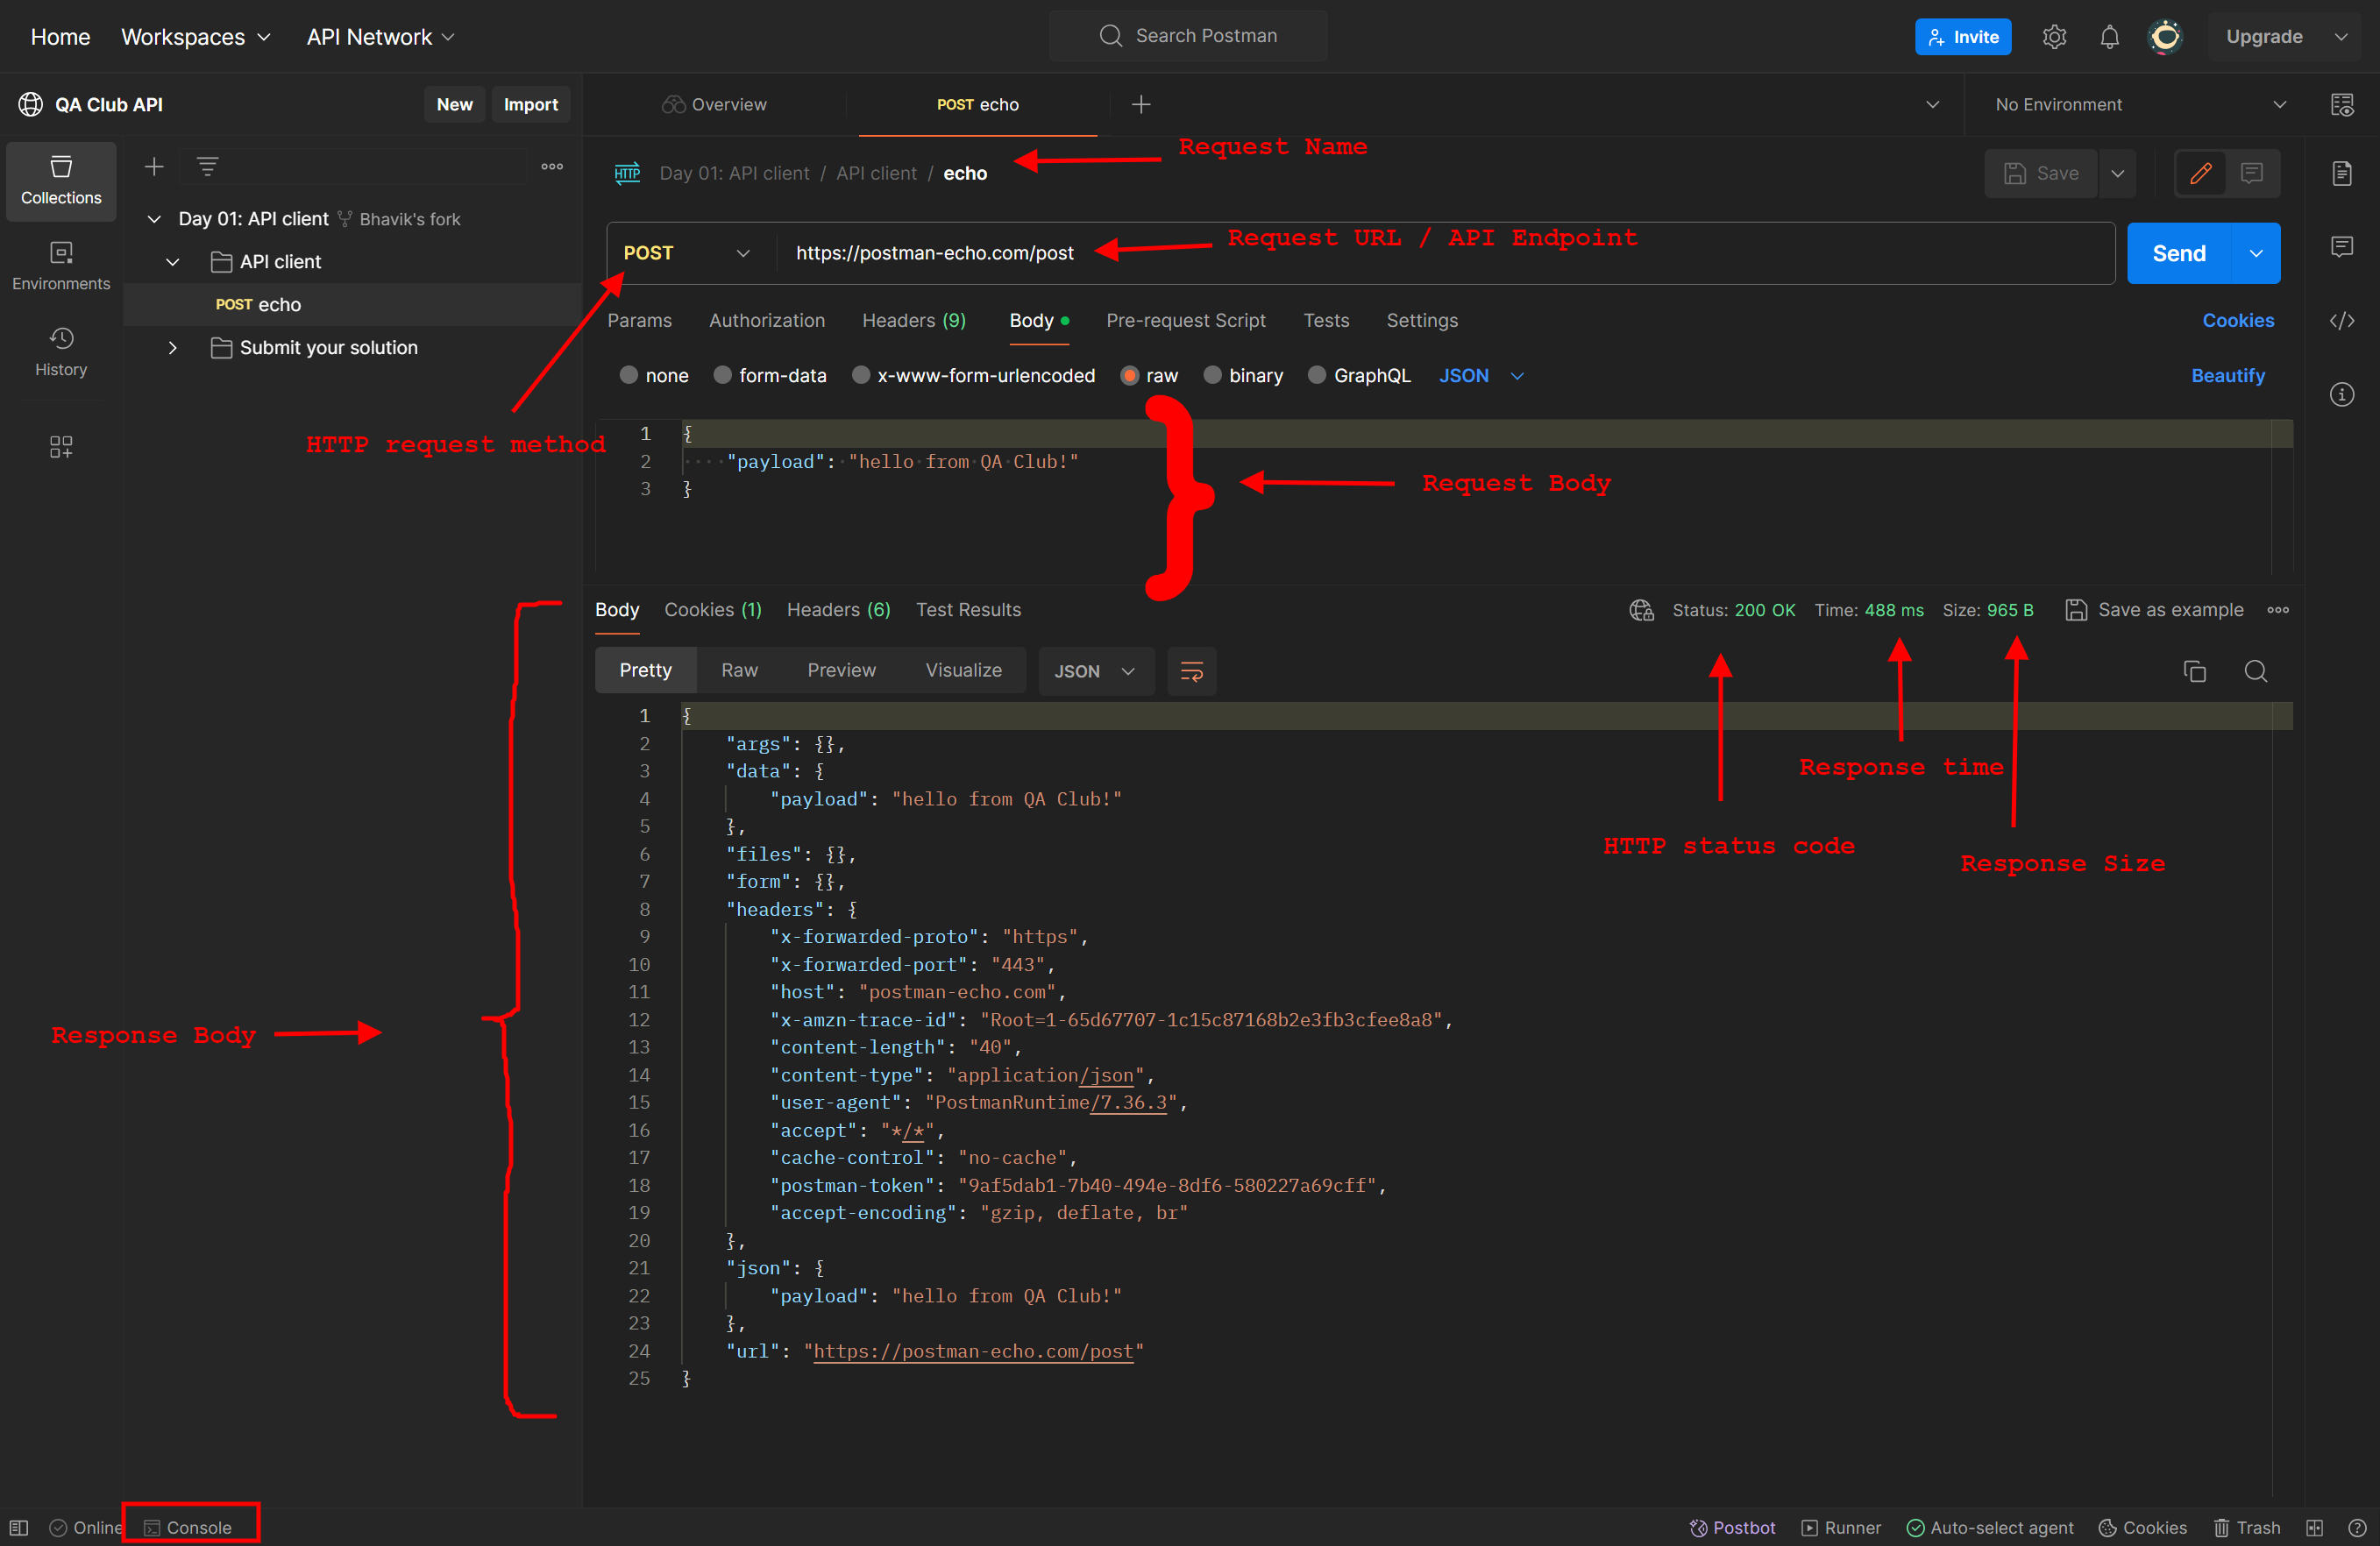Open the Collections sidebar panel
The image size is (2380, 1546).
point(61,181)
